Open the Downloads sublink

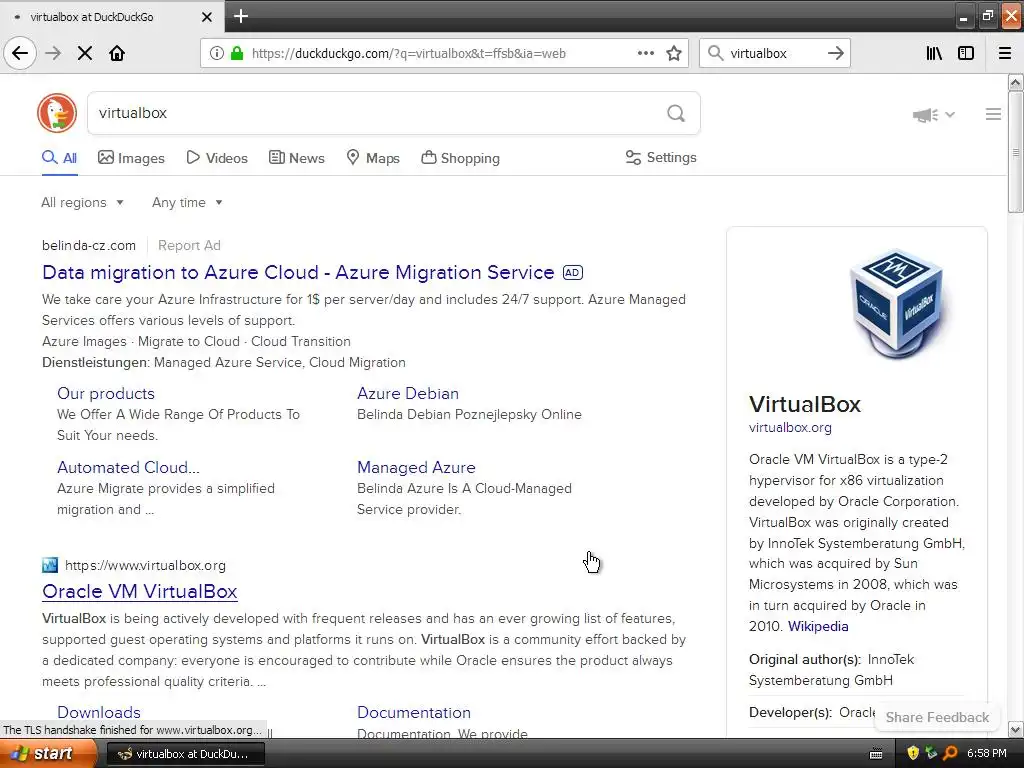pos(99,712)
